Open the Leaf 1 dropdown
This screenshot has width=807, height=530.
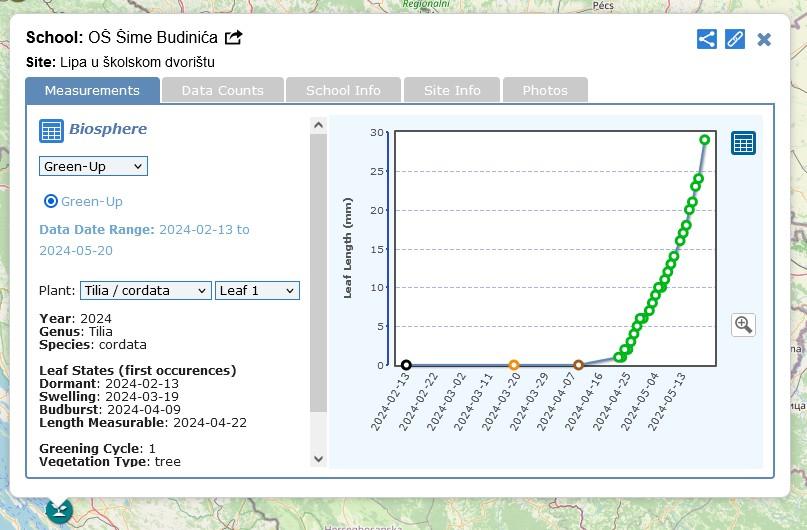pos(257,290)
